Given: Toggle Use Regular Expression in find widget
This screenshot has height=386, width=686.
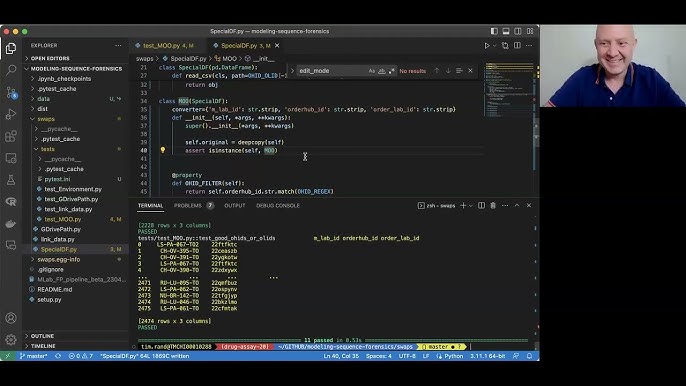Looking at the screenshot, I should (392, 71).
